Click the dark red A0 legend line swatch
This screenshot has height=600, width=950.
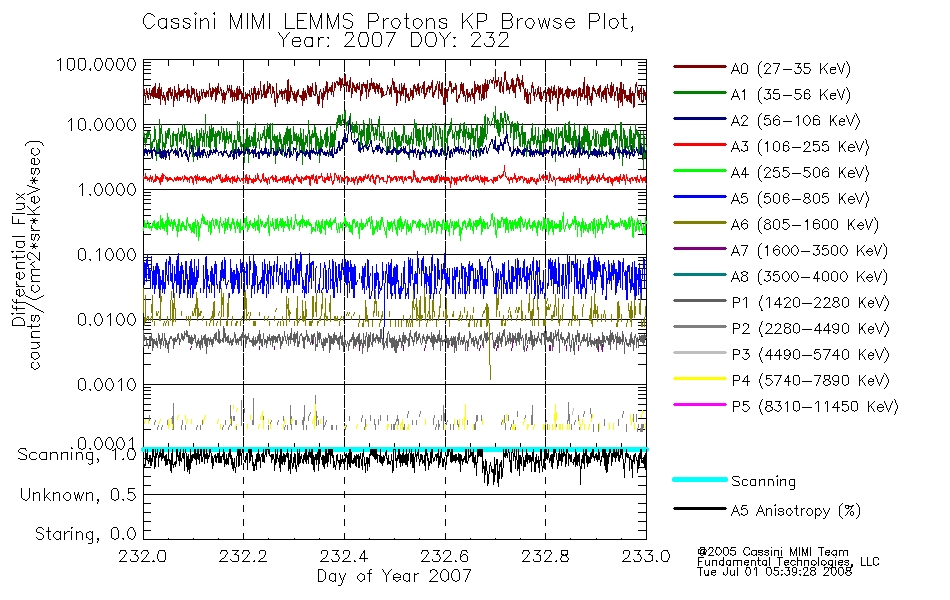[x=700, y=67]
